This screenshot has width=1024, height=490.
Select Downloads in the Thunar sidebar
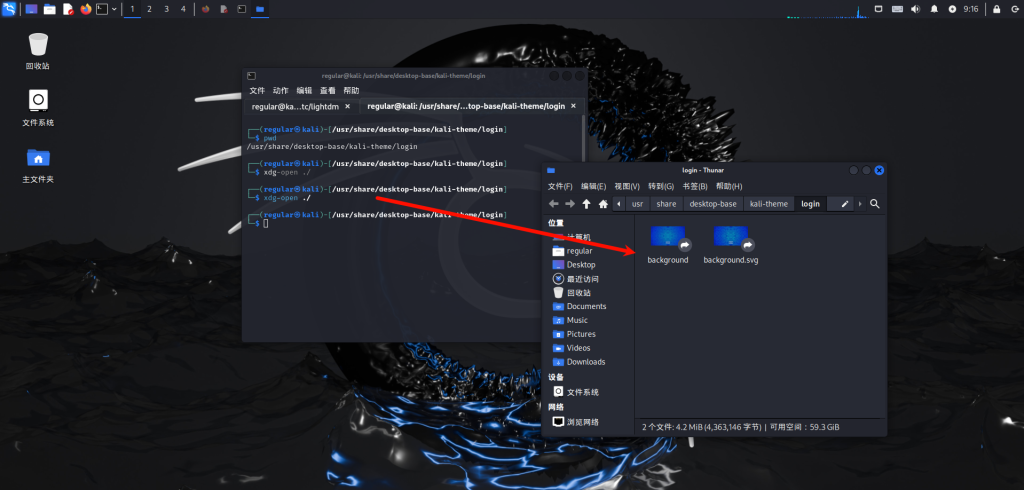[586, 362]
